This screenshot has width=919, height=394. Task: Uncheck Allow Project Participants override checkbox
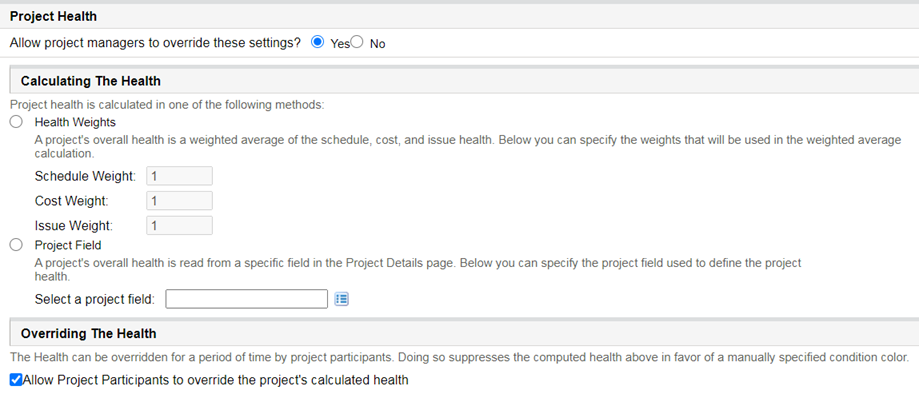16,380
